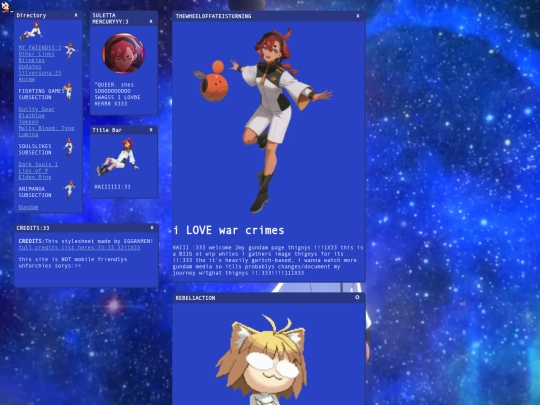This screenshot has width=540, height=405.
Task: Click the Directory window title text
Action: point(31,15)
